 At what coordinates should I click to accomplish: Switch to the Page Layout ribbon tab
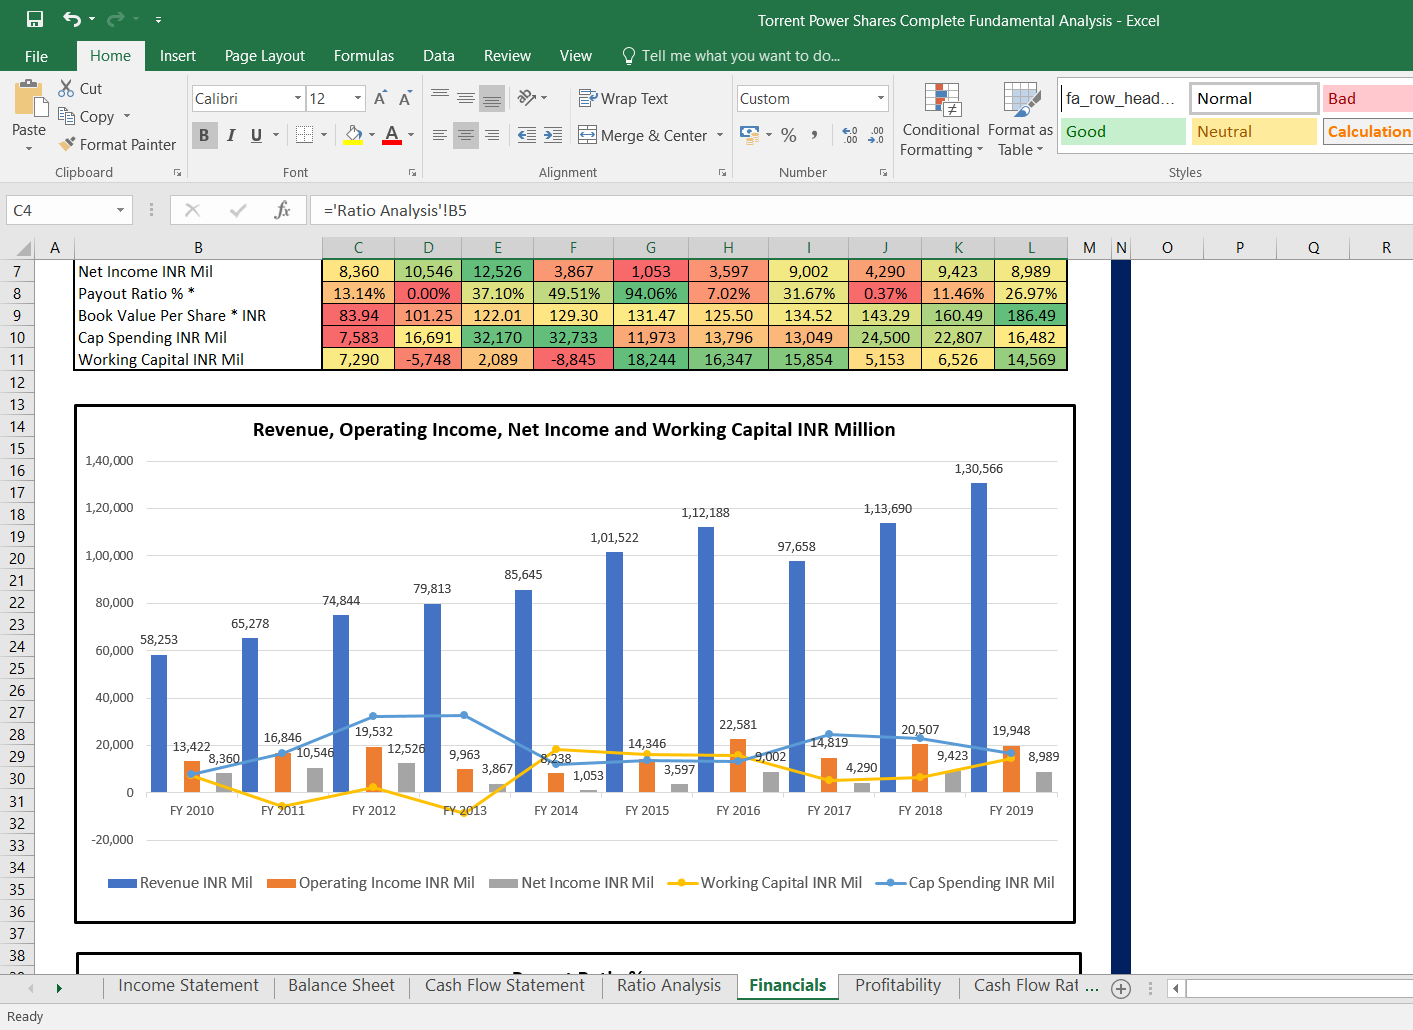click(x=265, y=56)
